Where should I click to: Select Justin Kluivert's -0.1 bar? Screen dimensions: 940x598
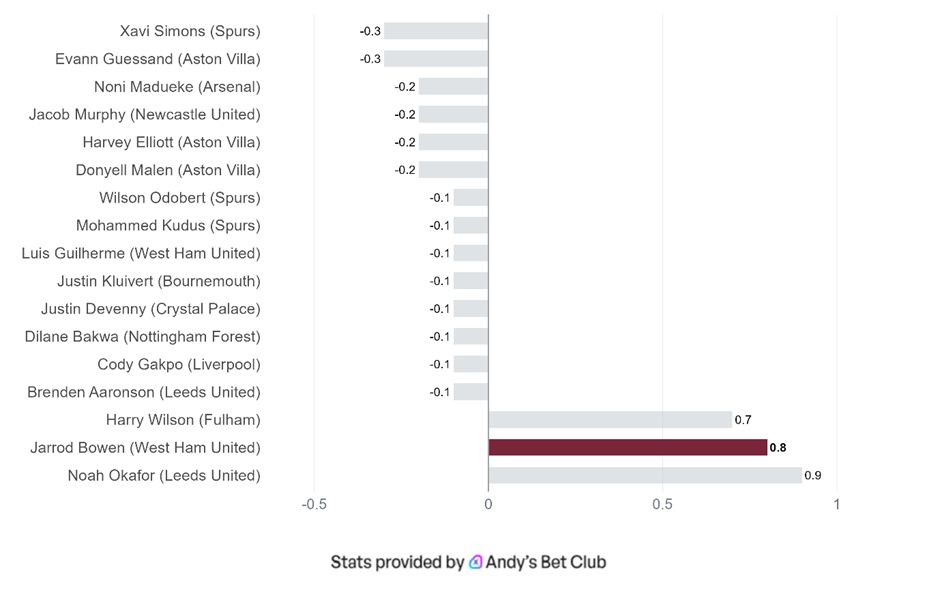470,281
